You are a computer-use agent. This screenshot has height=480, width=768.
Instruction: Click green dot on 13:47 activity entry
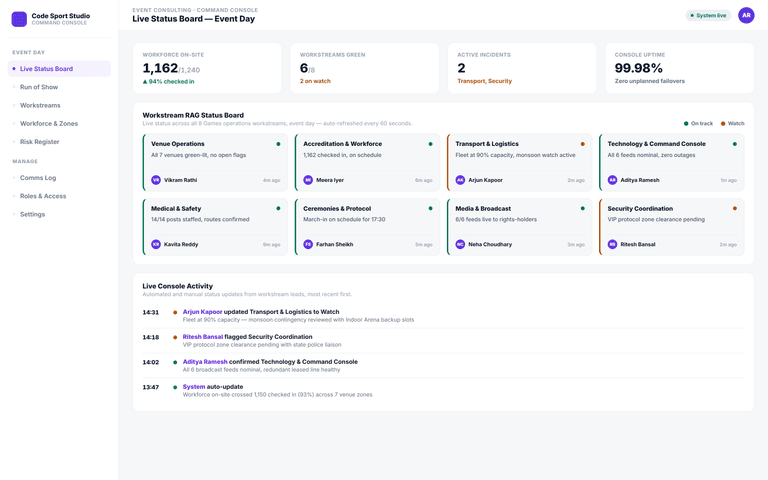pos(175,387)
